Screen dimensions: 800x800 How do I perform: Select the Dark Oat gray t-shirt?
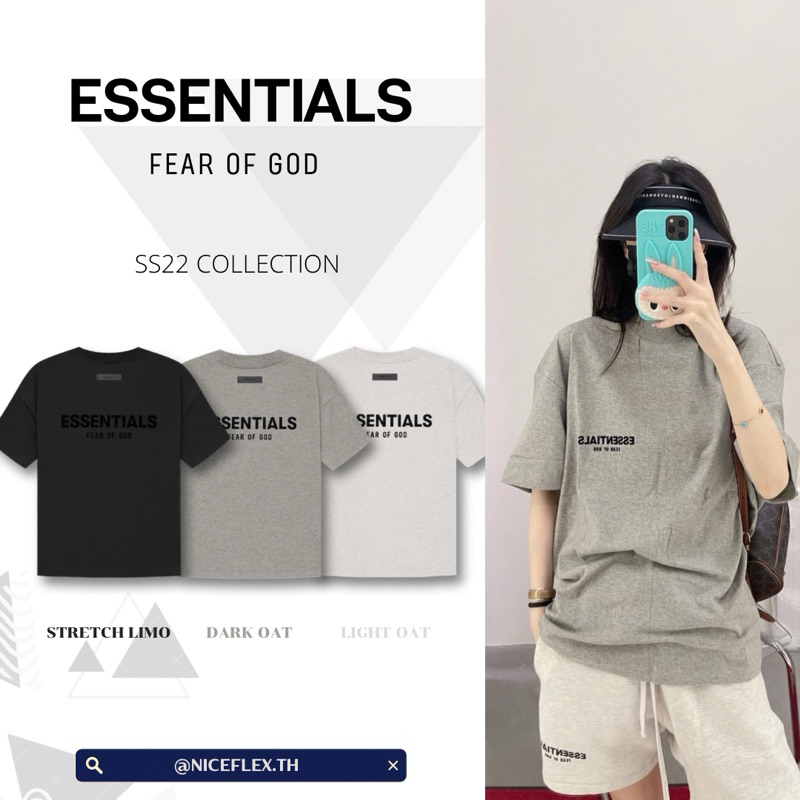tap(270, 464)
